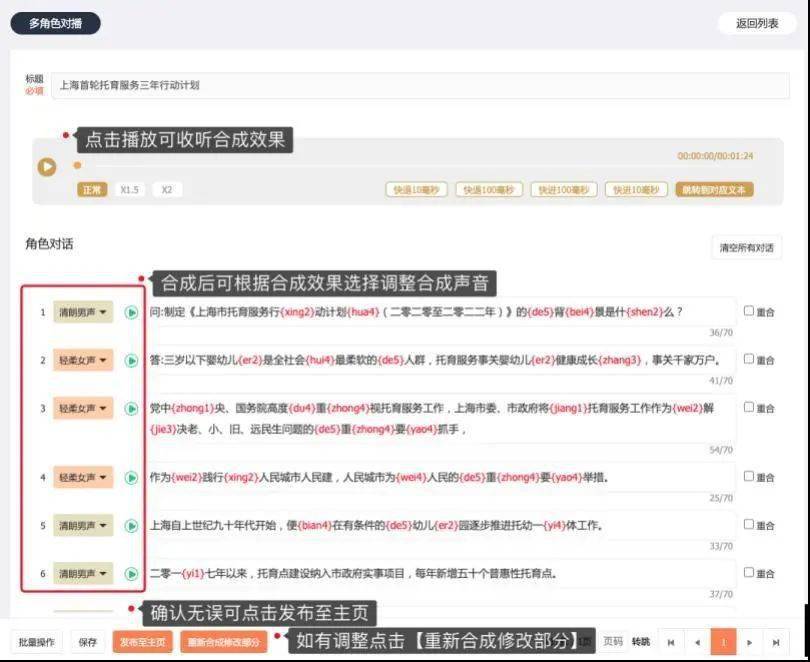The height and width of the screenshot is (662, 810).
Task: Open the 清朗男声 voice dropdown in row 1
Action: click(83, 312)
